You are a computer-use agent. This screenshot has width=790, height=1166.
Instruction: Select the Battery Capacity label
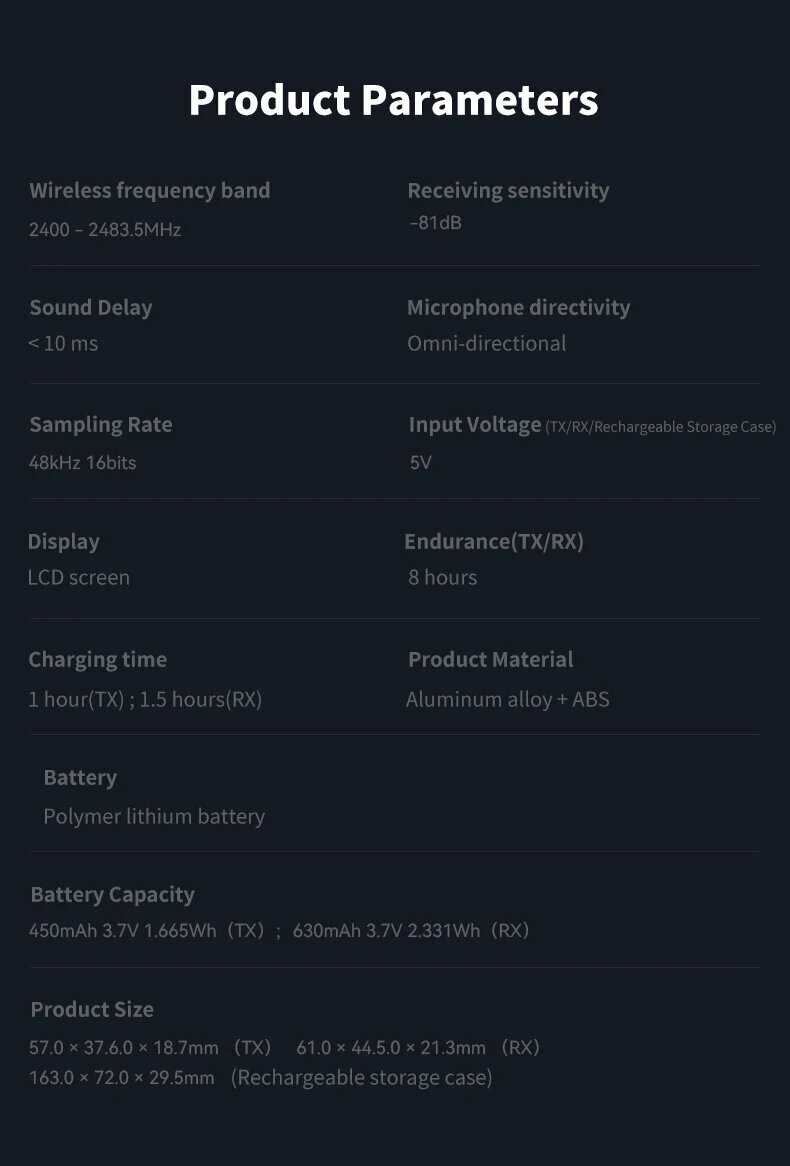point(112,894)
